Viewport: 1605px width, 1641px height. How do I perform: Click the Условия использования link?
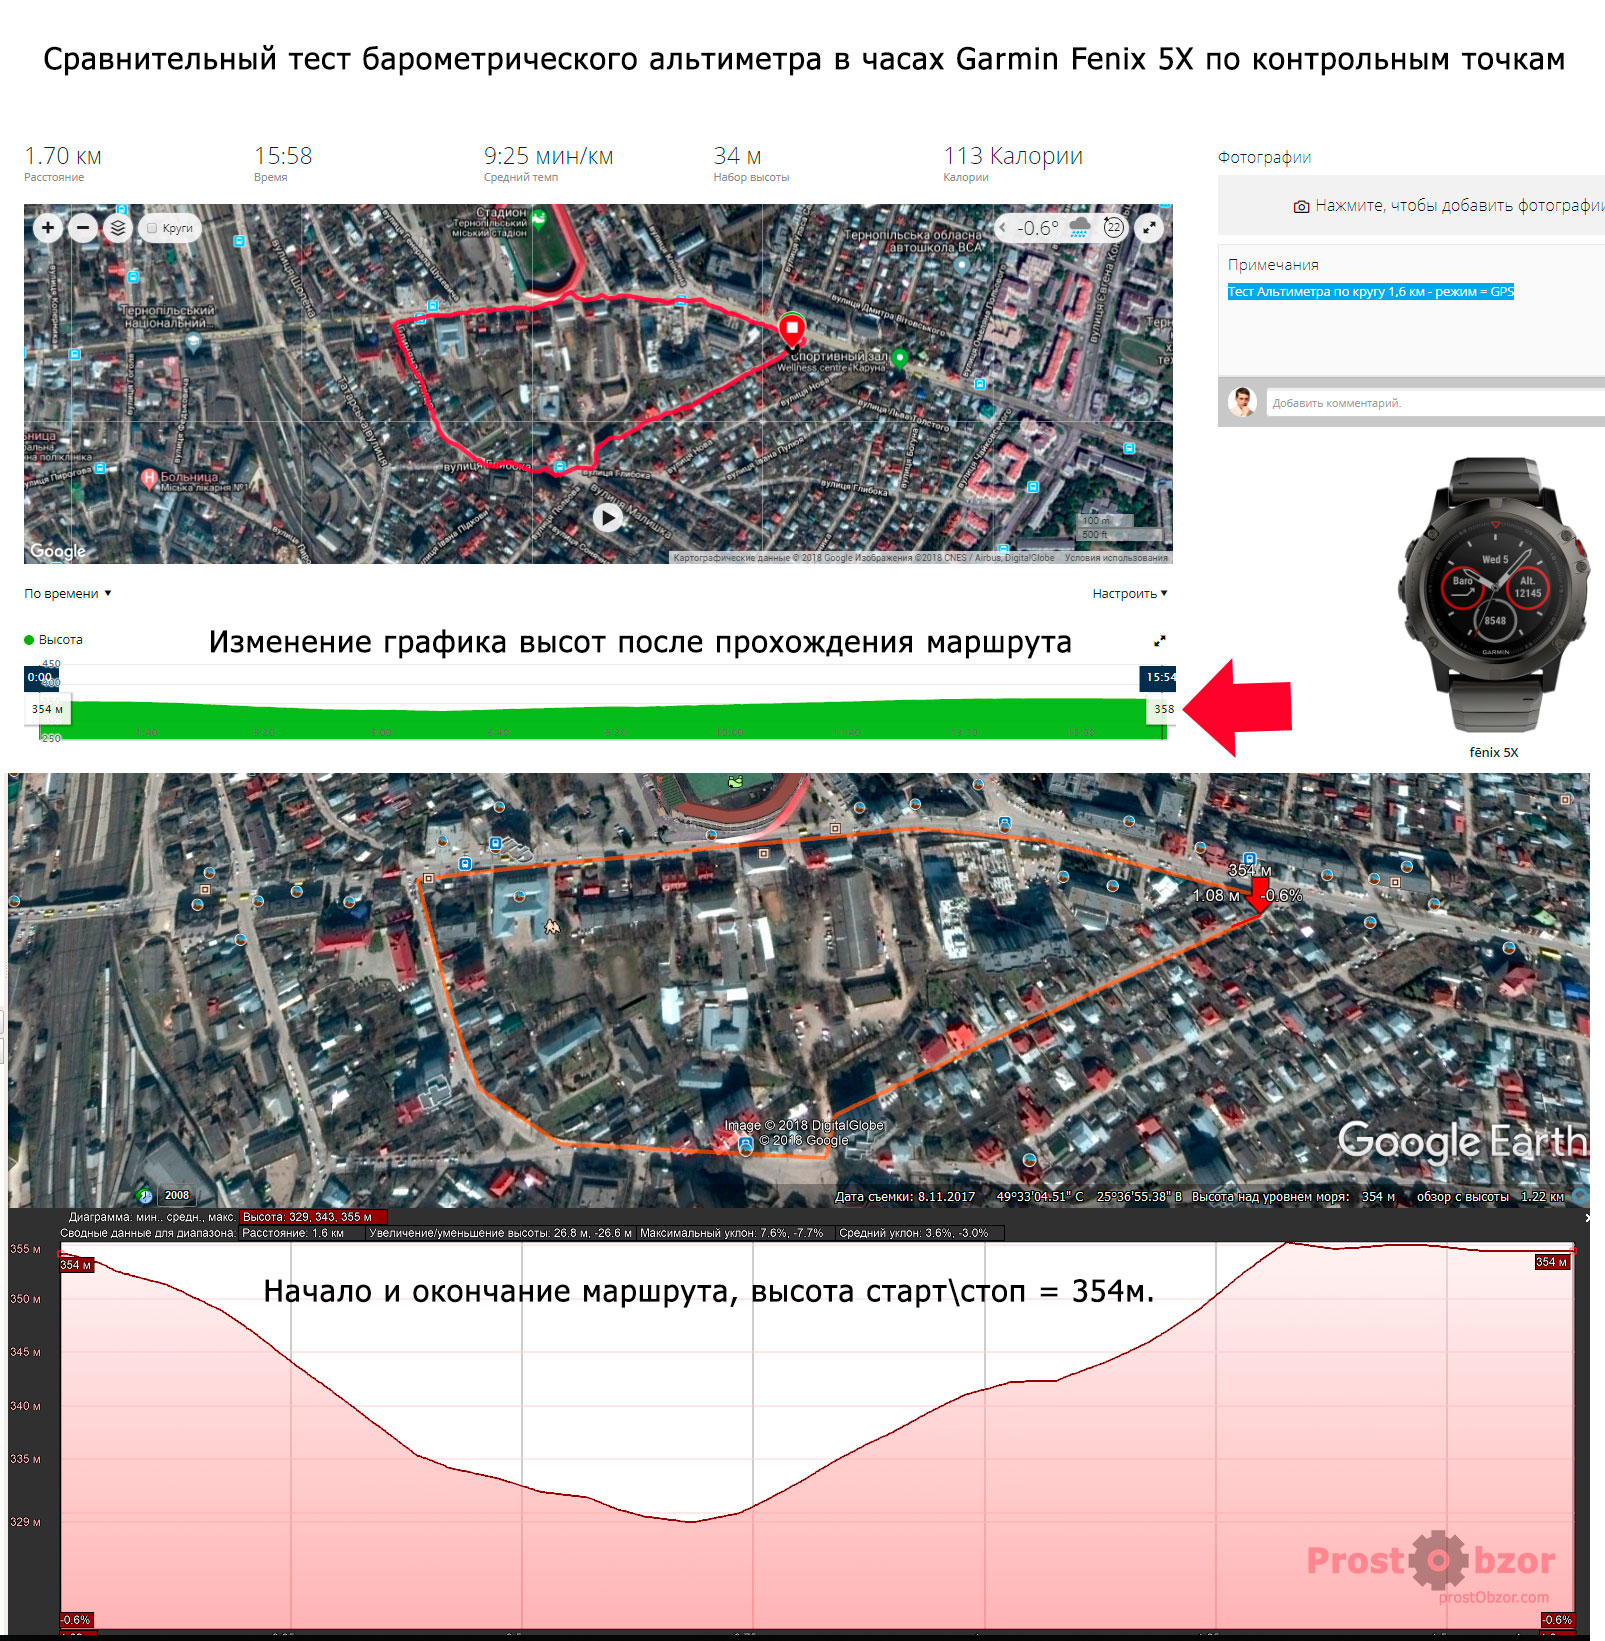1116,558
